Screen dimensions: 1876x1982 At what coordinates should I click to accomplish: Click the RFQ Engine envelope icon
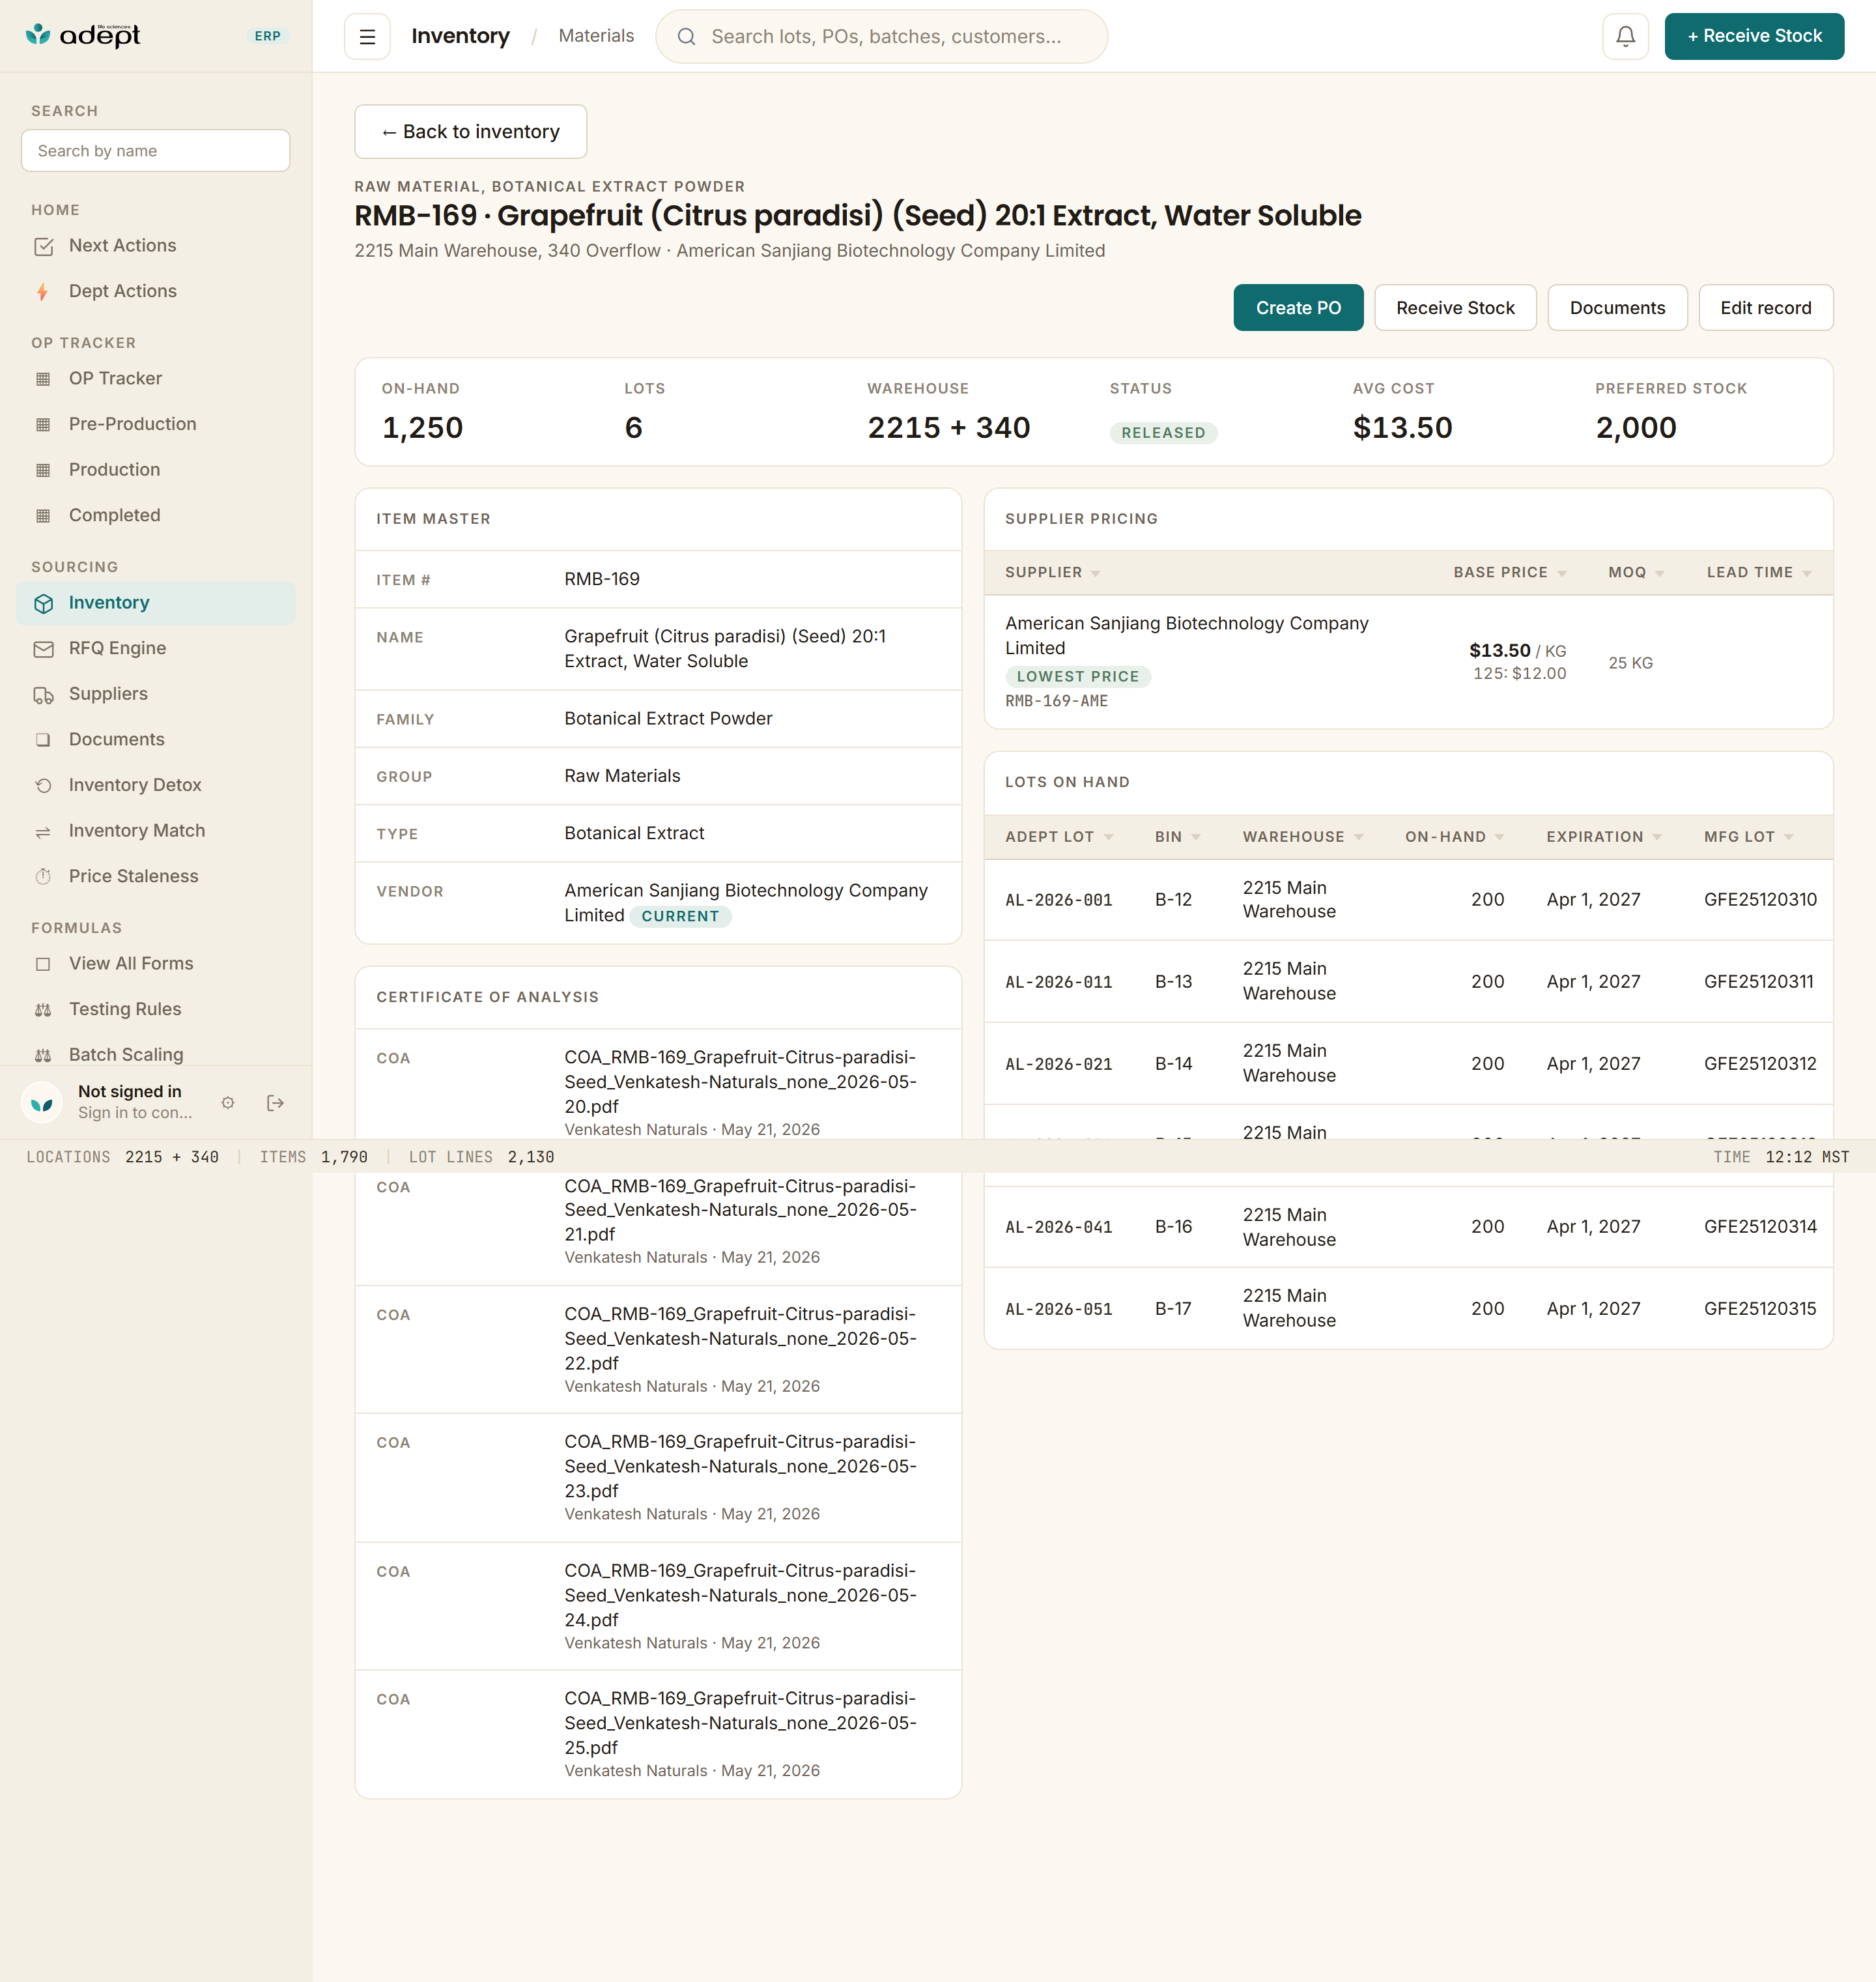click(x=43, y=649)
